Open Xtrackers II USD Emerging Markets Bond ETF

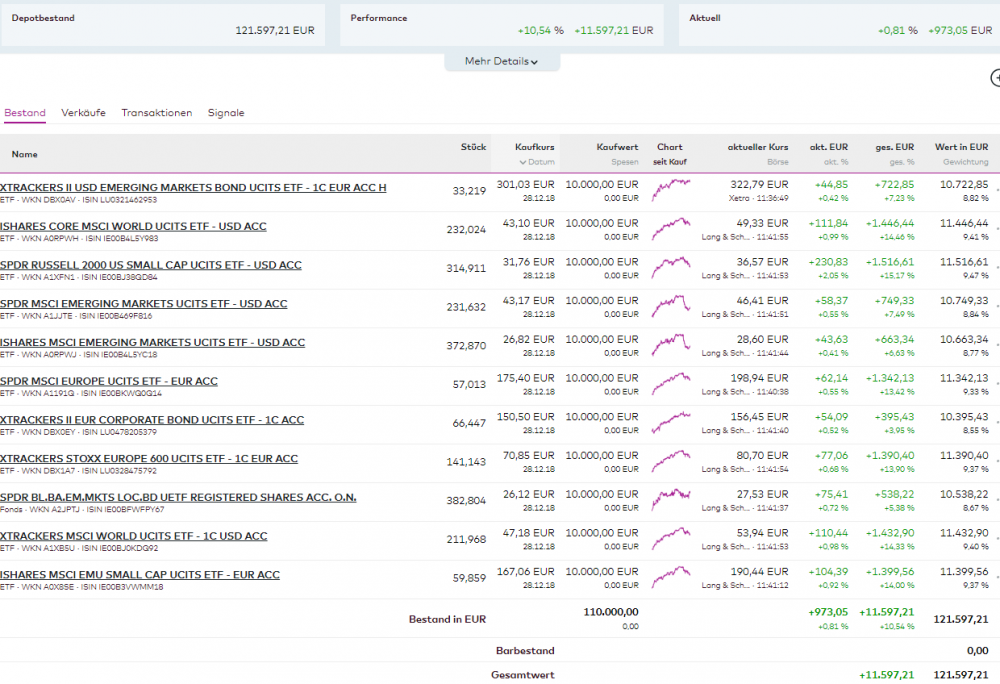(x=193, y=187)
